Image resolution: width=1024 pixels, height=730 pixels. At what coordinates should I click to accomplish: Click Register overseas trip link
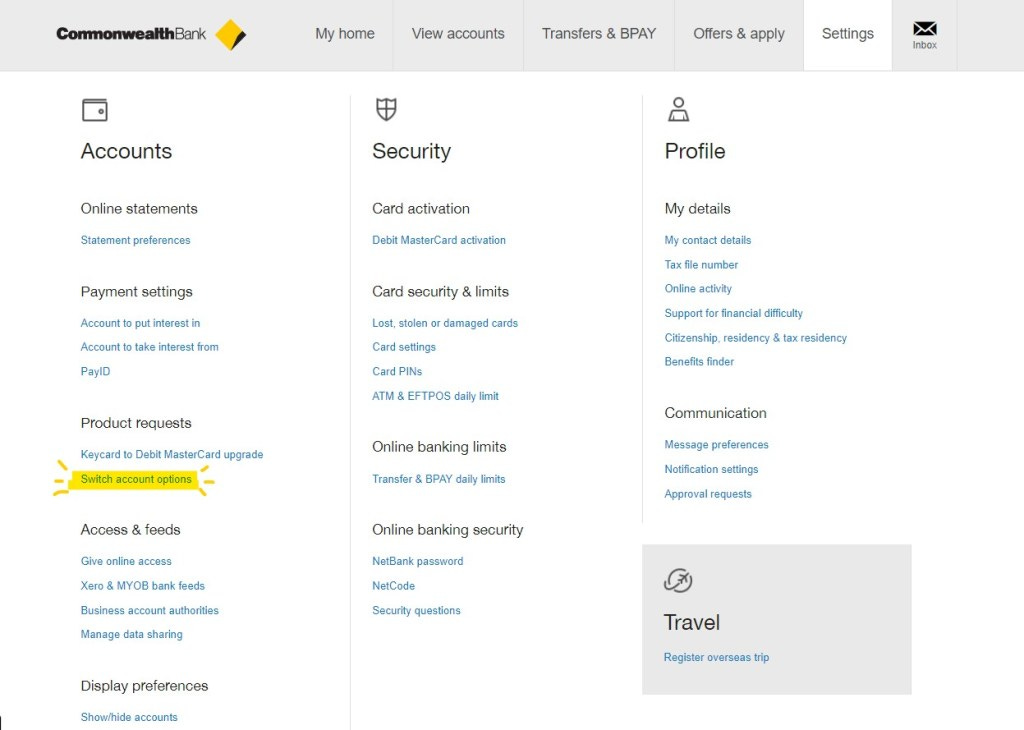(x=716, y=658)
